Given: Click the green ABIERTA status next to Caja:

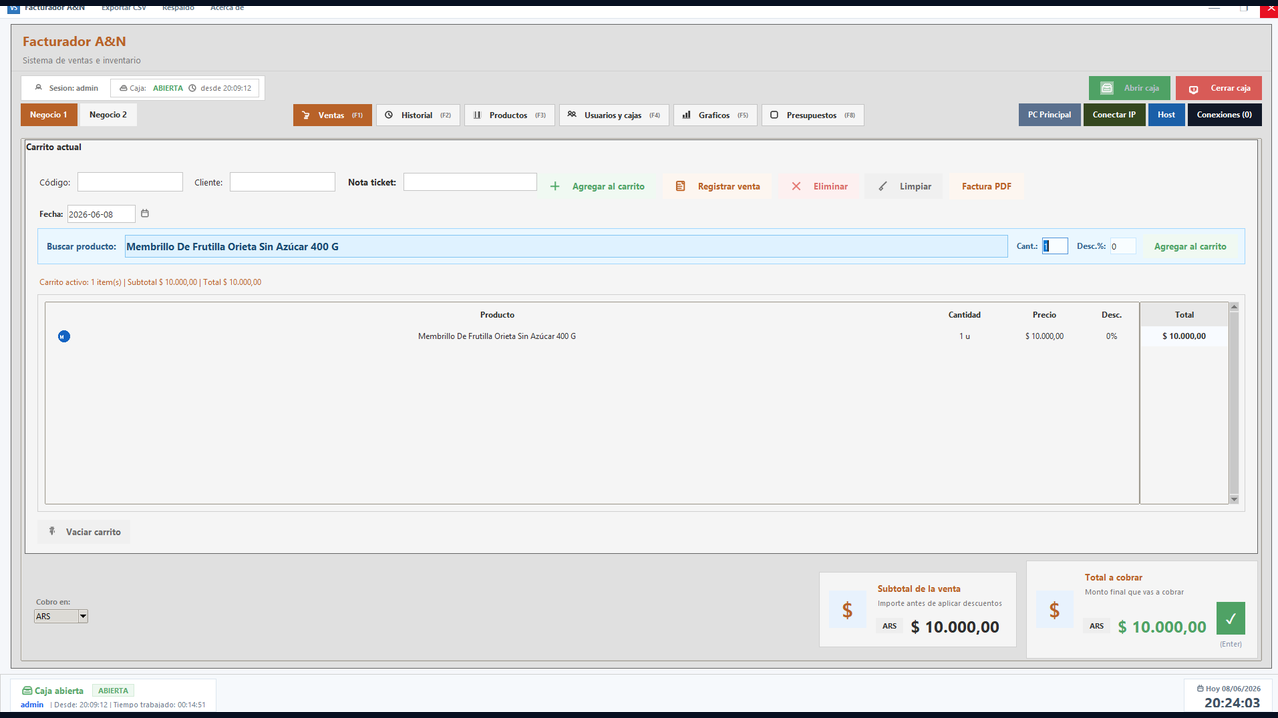Looking at the screenshot, I should pyautogui.click(x=168, y=88).
